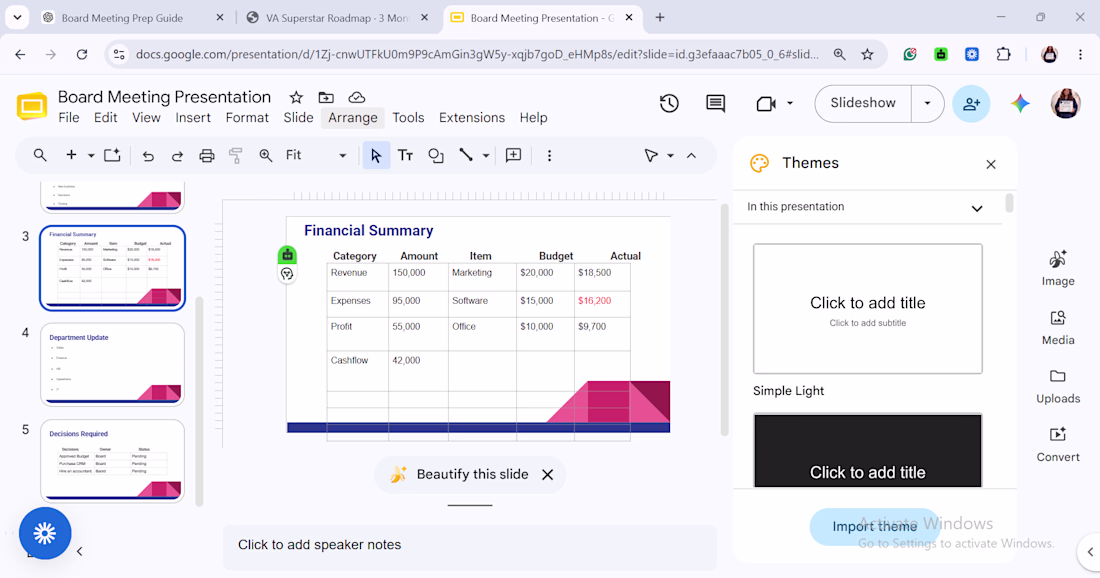Image resolution: width=1100 pixels, height=578 pixels.
Task: Select slide 4 Department Update thumbnail
Action: click(x=112, y=364)
